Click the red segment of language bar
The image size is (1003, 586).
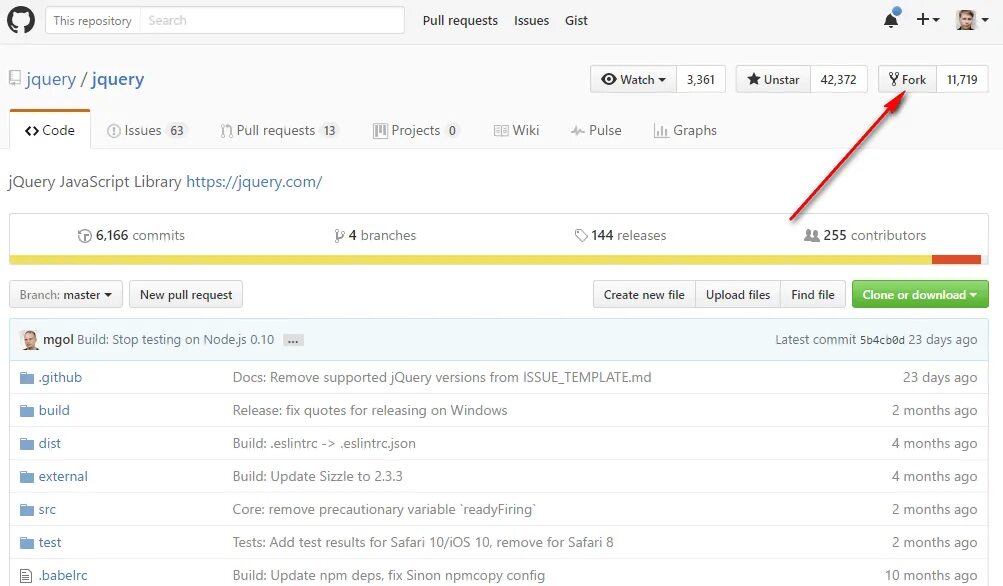[956, 260]
